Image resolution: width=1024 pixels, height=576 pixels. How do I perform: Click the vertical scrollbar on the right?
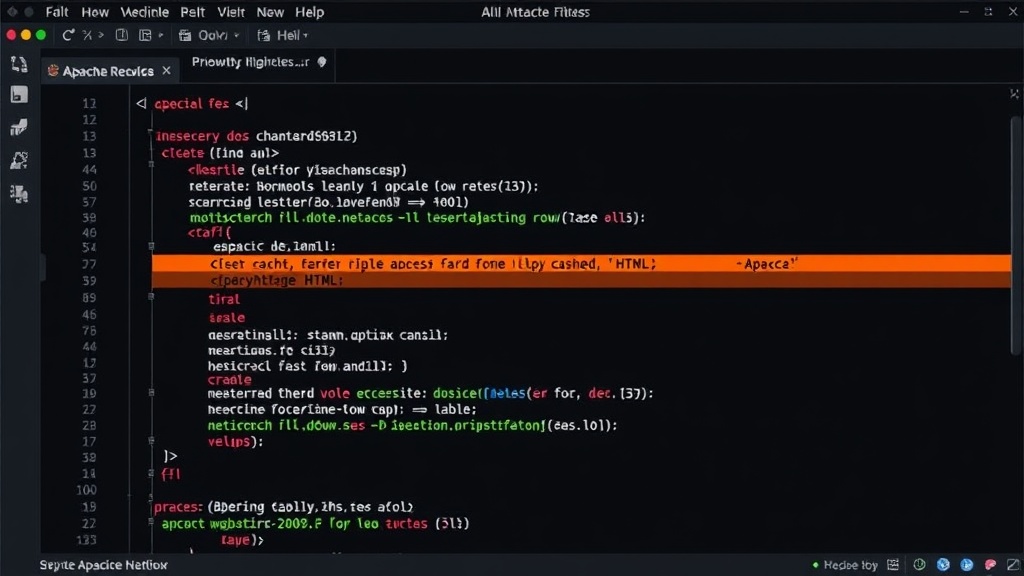point(1015,235)
